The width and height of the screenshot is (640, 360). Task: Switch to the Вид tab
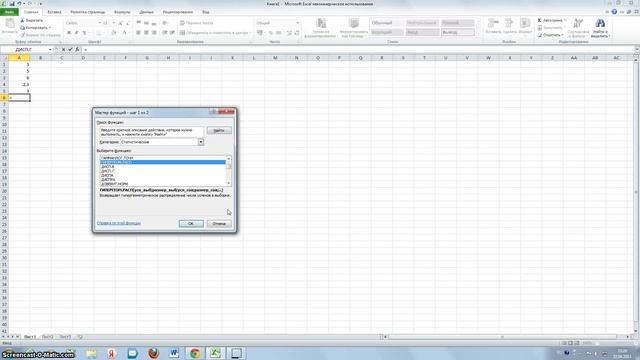coord(206,12)
